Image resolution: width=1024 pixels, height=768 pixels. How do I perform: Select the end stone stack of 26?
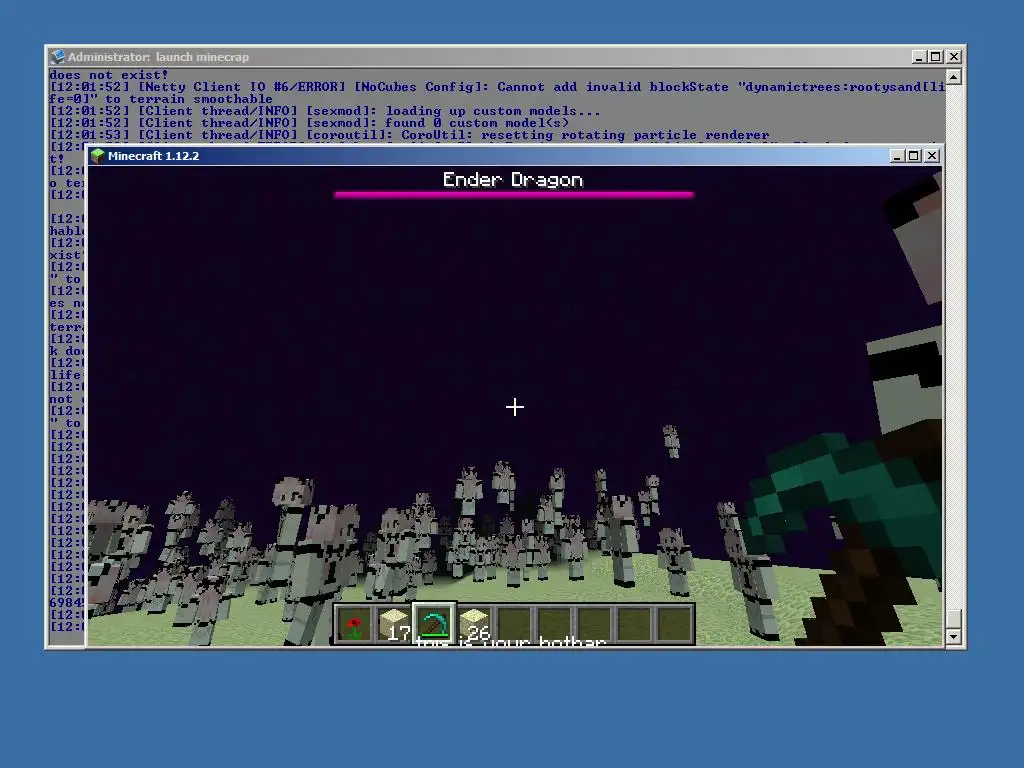(475, 624)
